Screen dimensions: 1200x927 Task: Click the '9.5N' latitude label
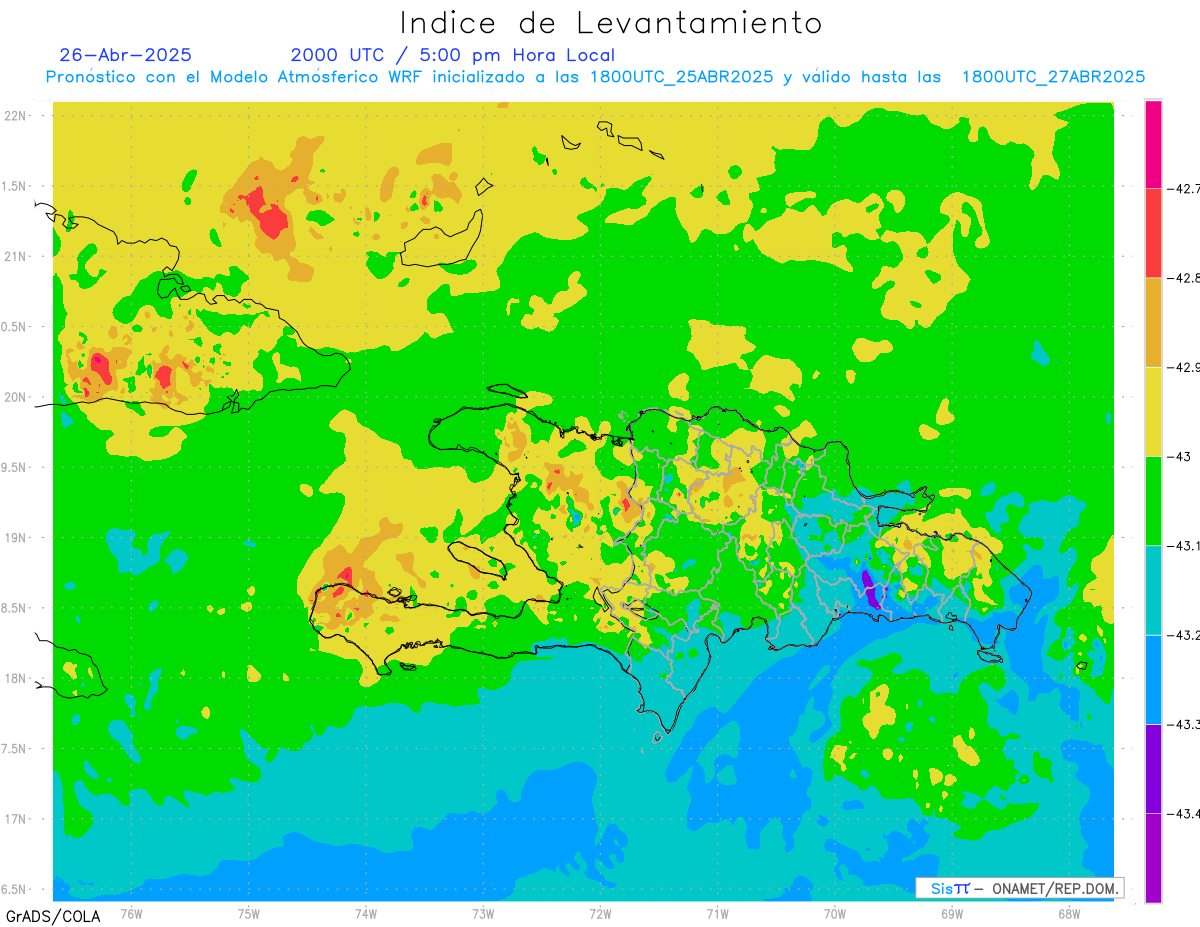click(x=15, y=467)
